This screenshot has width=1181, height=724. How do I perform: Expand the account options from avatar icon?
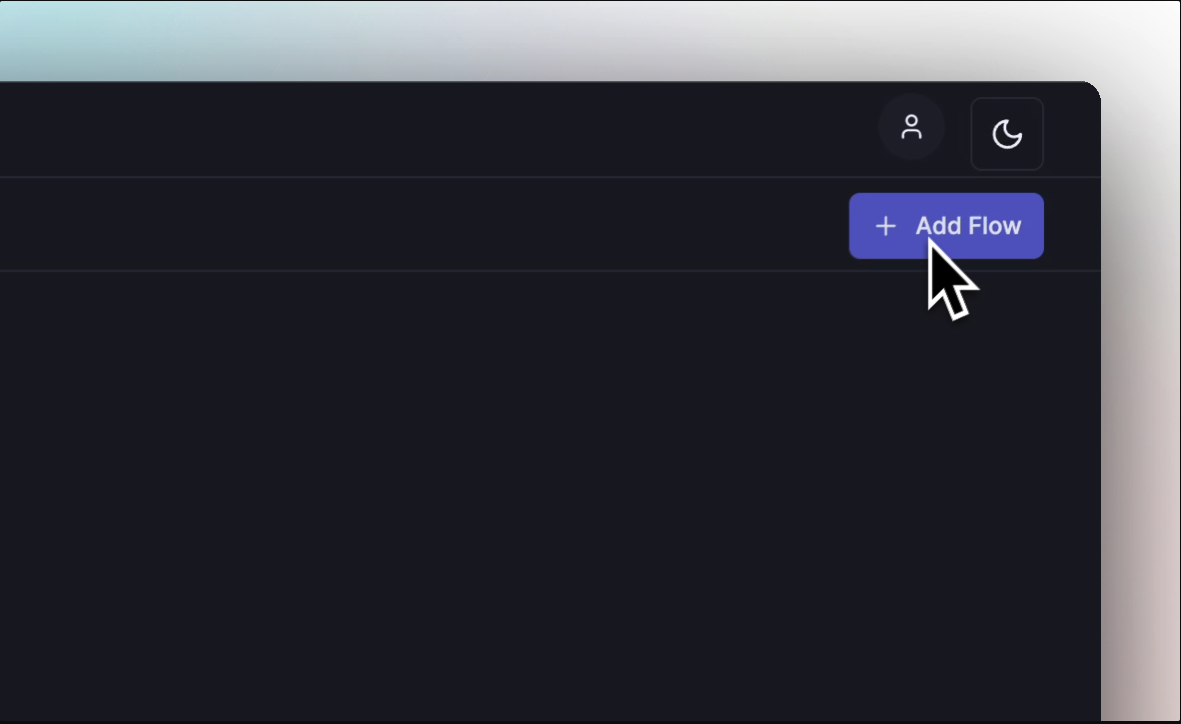point(911,128)
